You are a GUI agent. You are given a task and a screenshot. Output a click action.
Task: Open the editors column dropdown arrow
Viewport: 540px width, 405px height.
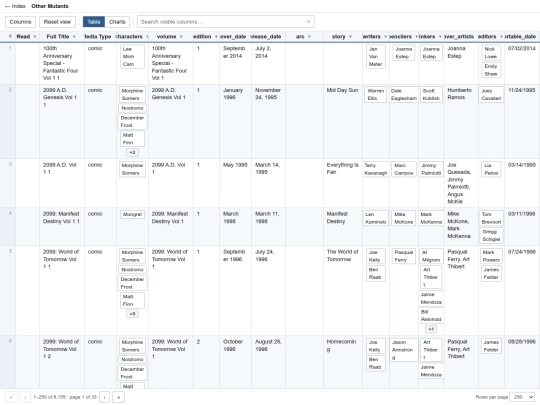click(501, 37)
